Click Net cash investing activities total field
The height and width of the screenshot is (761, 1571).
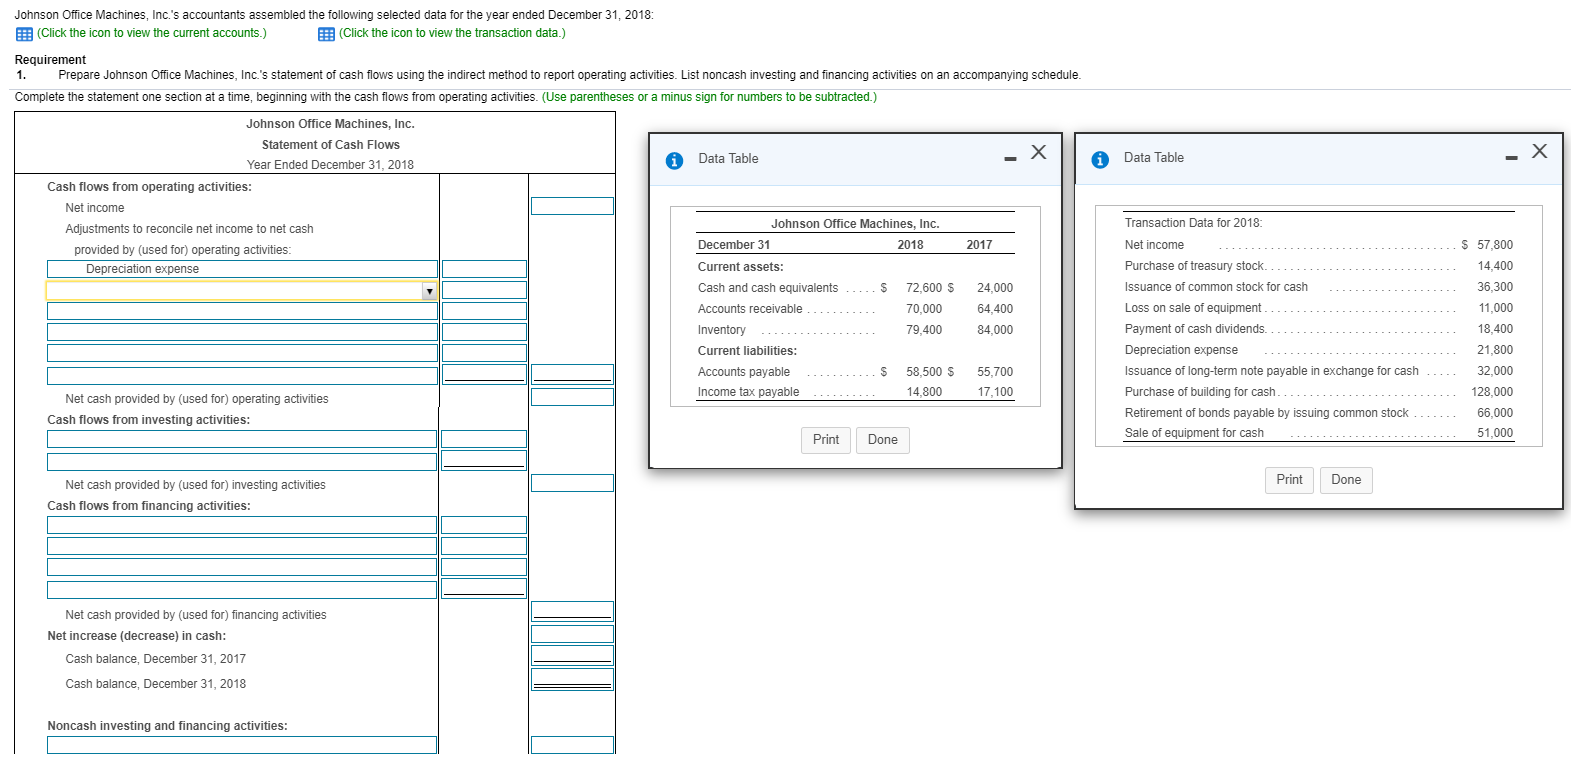pos(572,483)
